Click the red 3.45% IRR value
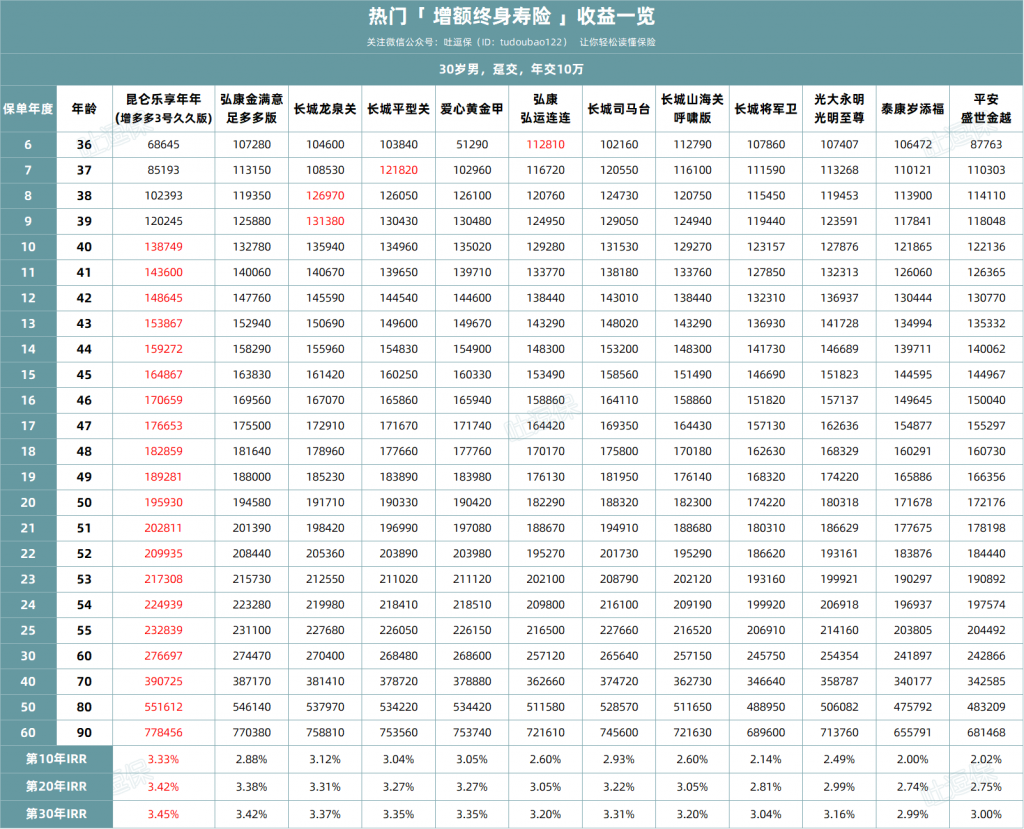The width and height of the screenshot is (1024, 829). pos(163,814)
